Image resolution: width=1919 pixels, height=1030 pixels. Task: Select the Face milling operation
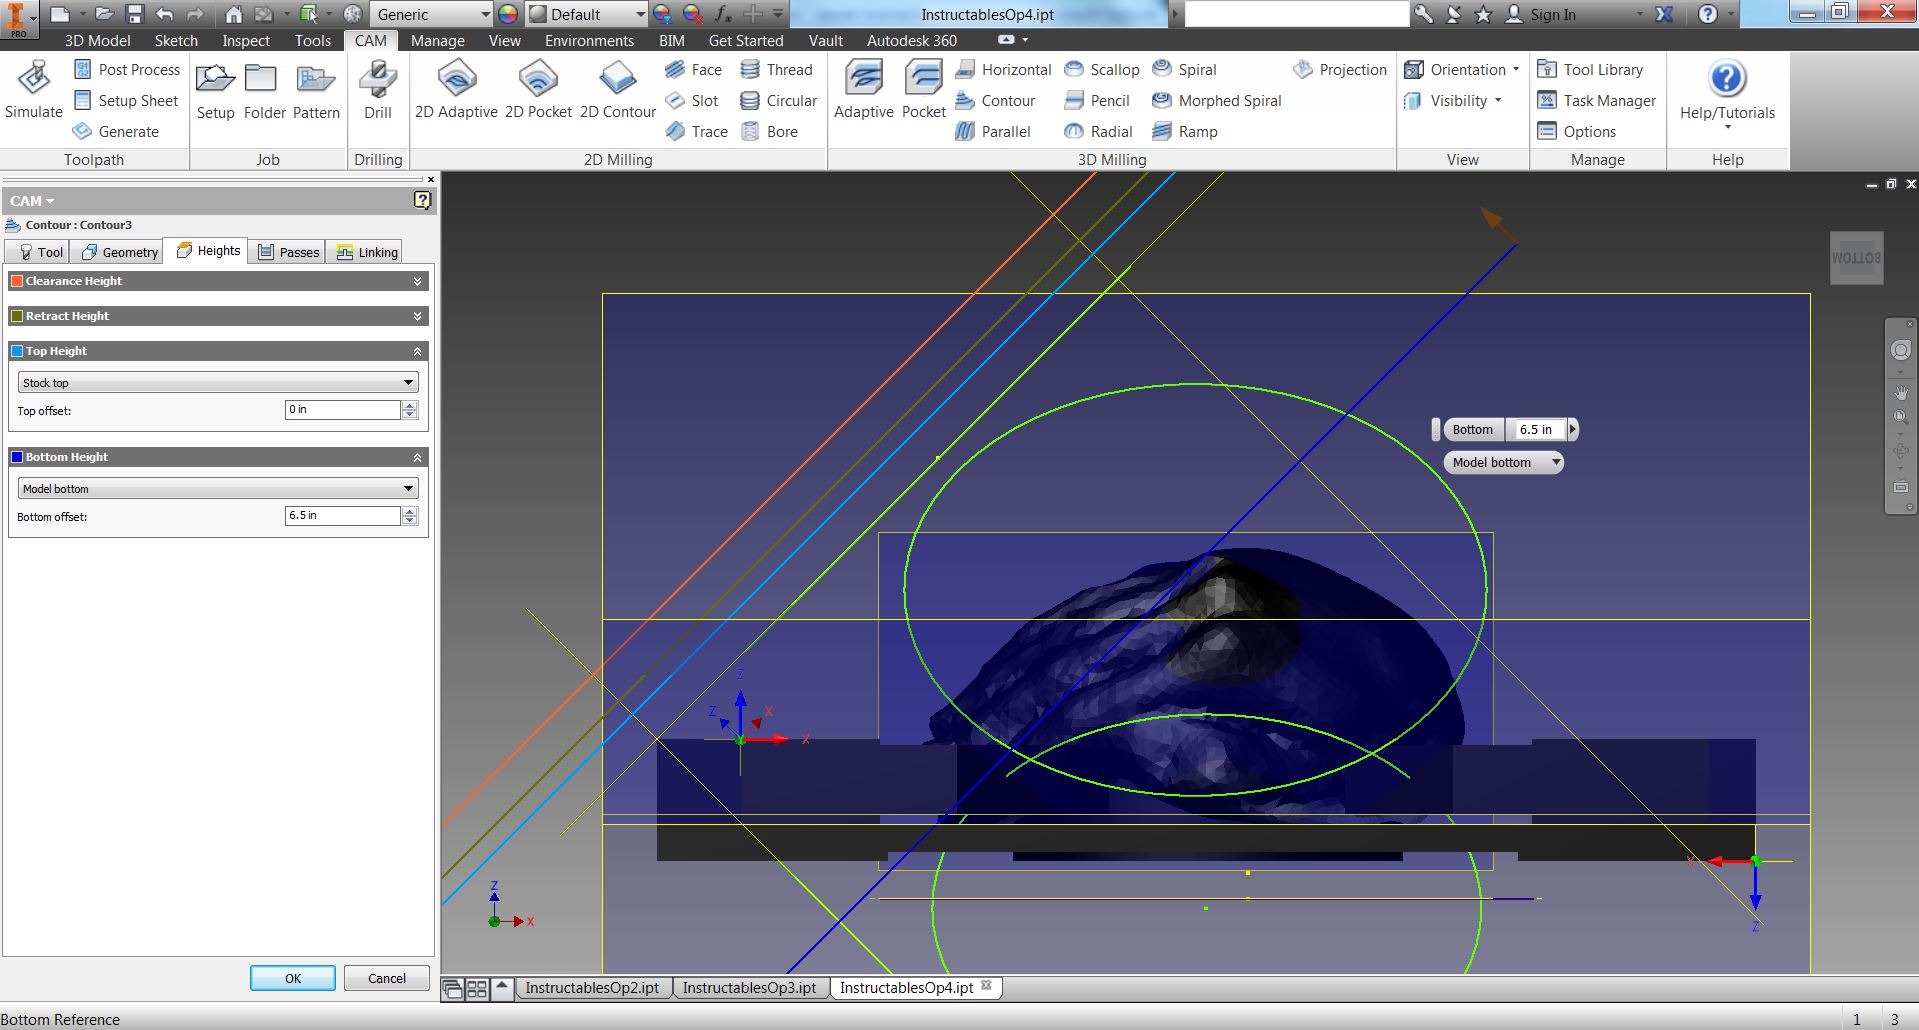coord(693,70)
